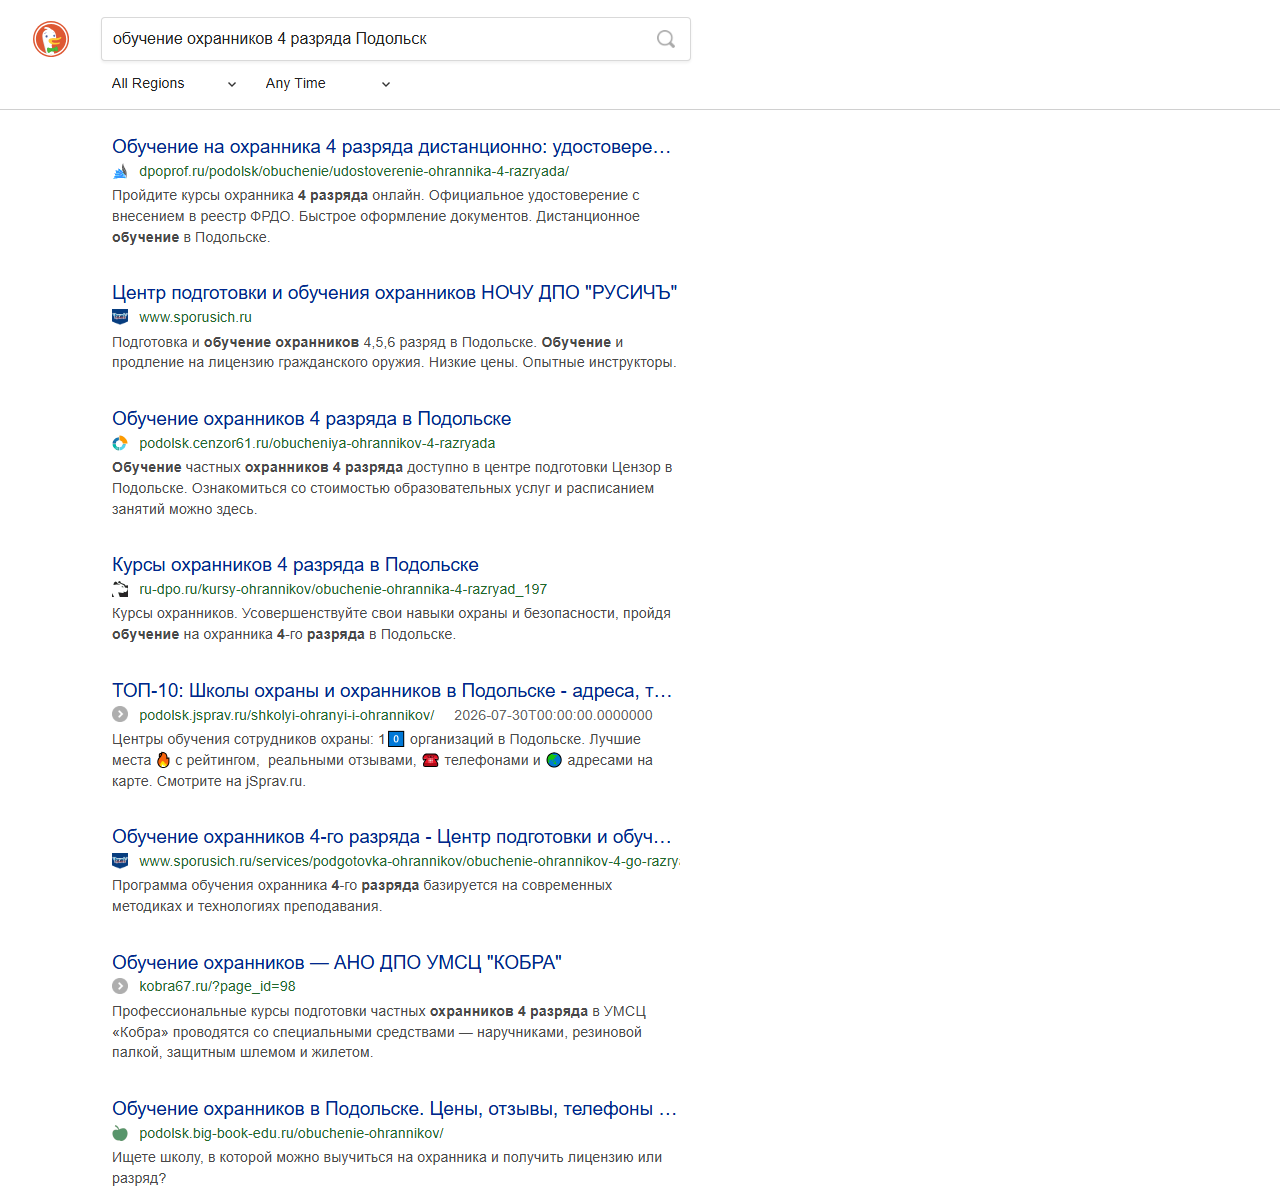Click the date '2026-07-30T00:00:00.0000000'

pyautogui.click(x=553, y=715)
